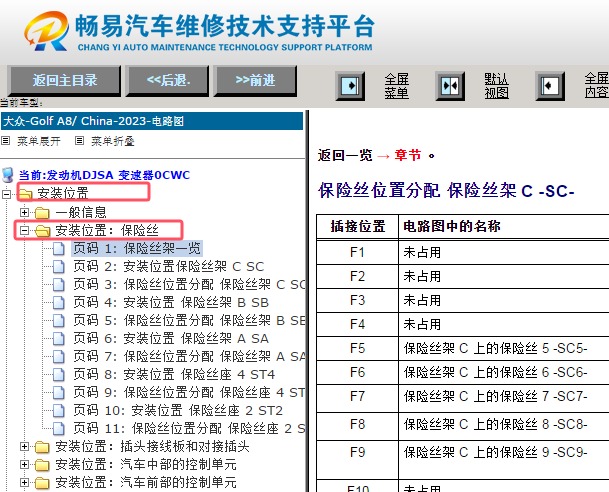Open 页码 11: 保险丝位置分配 保险丝座 2

[x=189, y=428]
